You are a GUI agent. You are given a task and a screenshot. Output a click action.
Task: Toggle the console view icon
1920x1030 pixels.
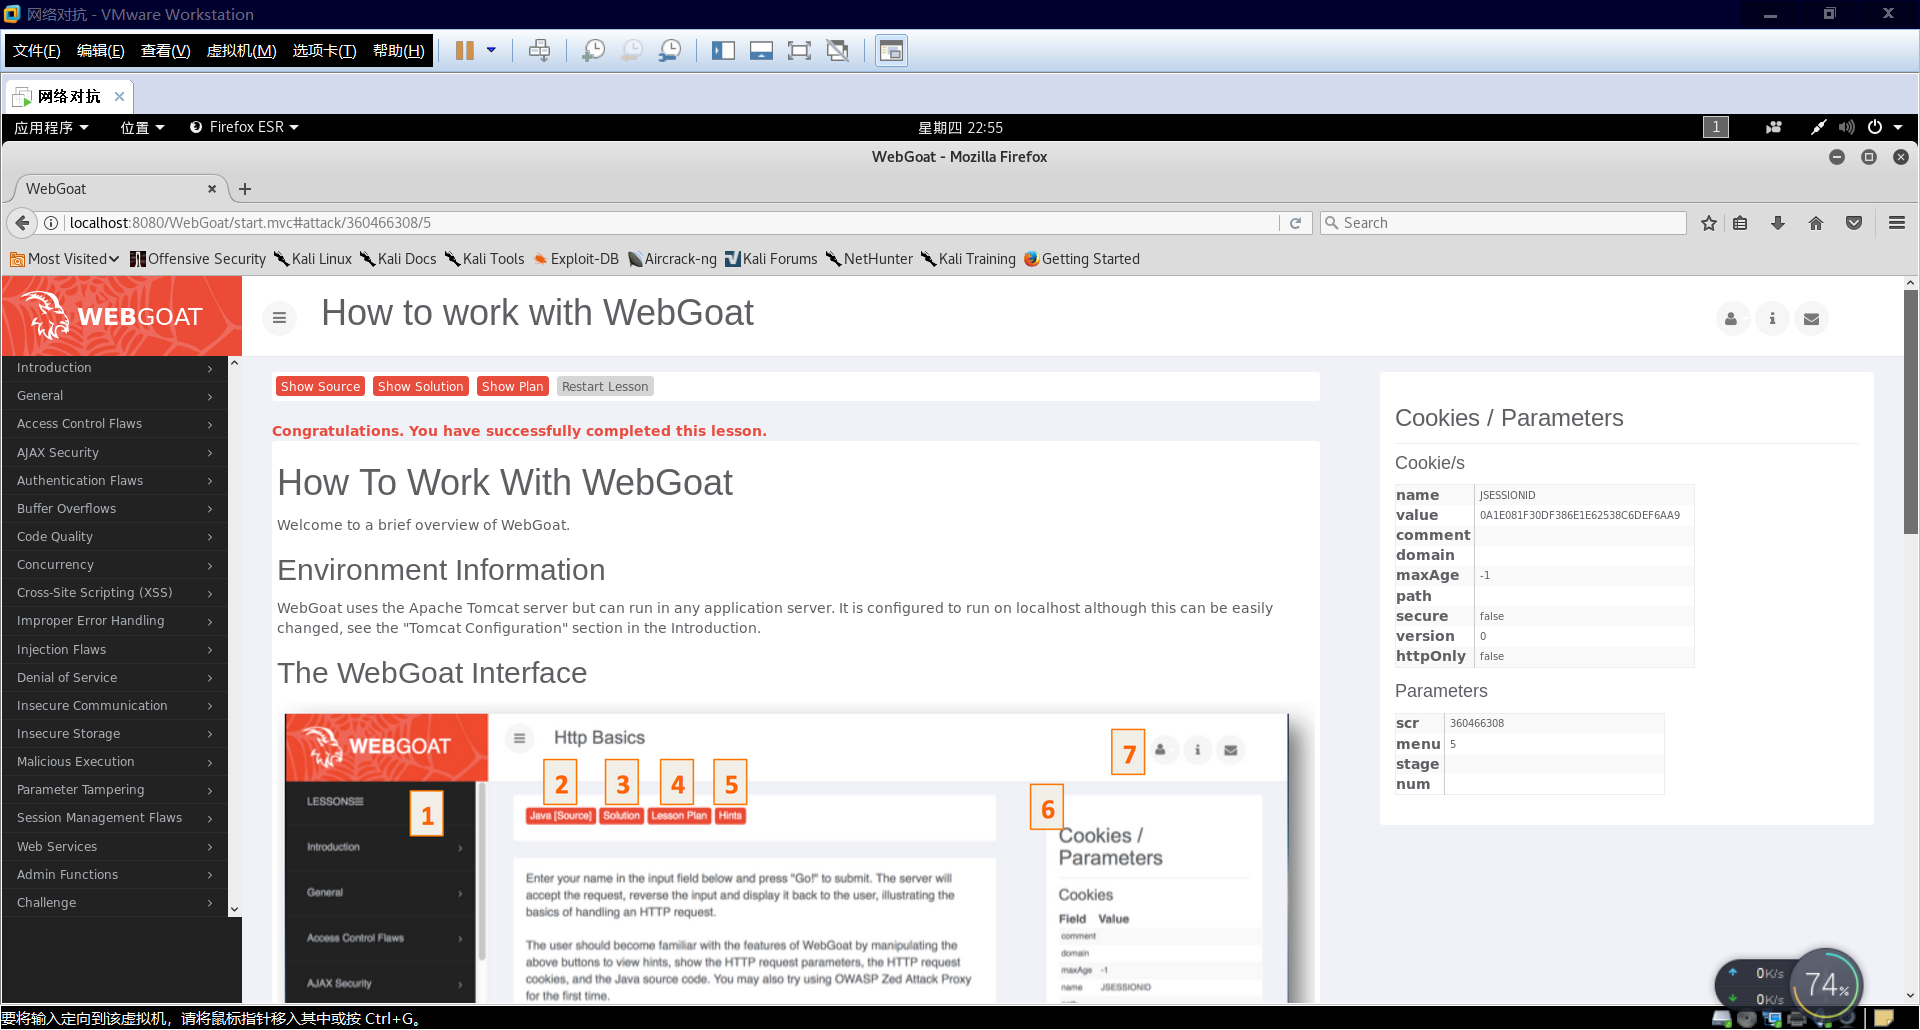click(891, 50)
